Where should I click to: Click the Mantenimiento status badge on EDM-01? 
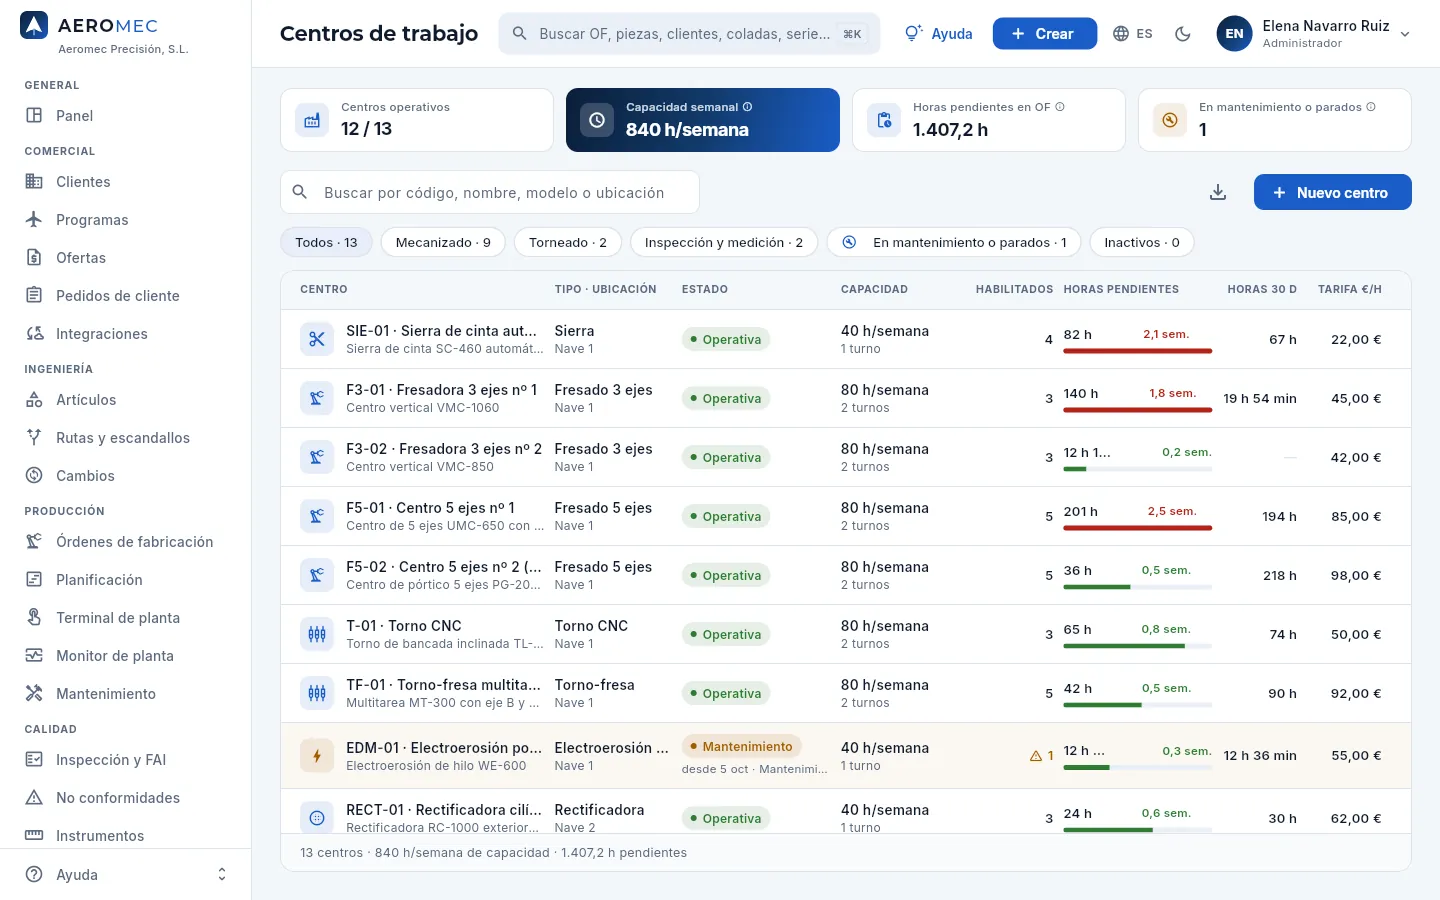click(741, 747)
